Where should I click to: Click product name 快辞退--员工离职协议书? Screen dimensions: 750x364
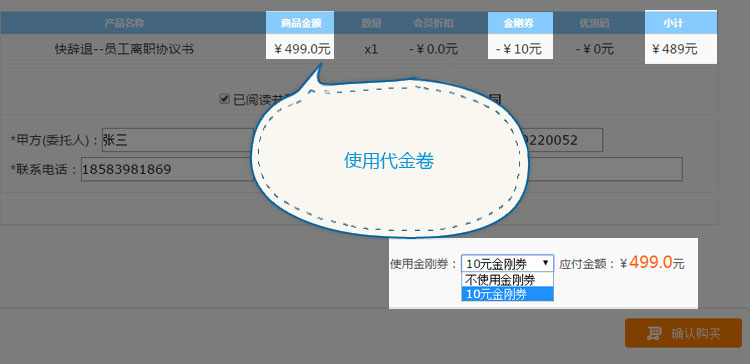(124, 48)
